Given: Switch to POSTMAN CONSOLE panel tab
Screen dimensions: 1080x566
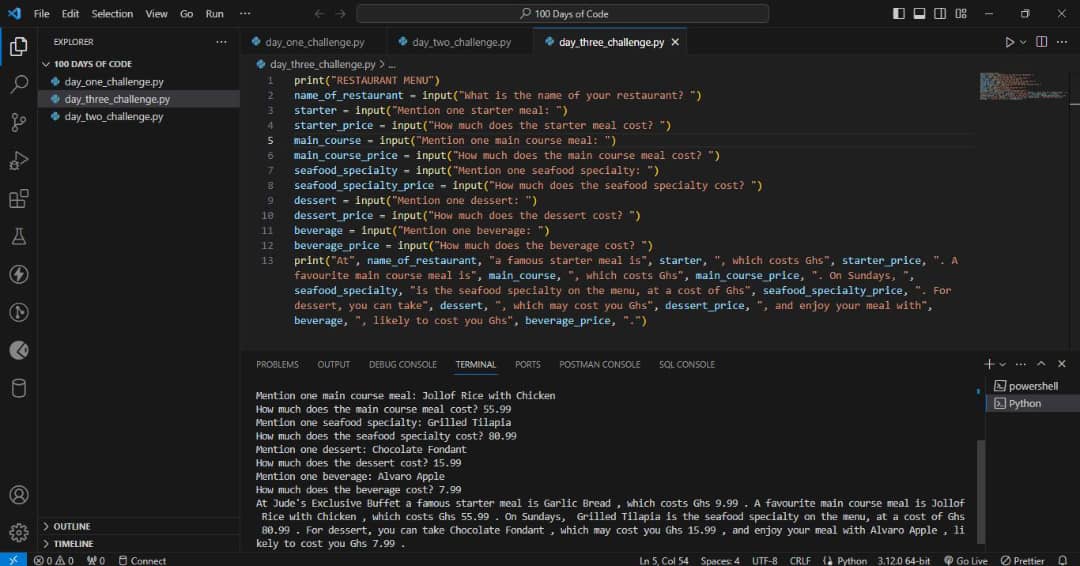Looking at the screenshot, I should tap(599, 364).
